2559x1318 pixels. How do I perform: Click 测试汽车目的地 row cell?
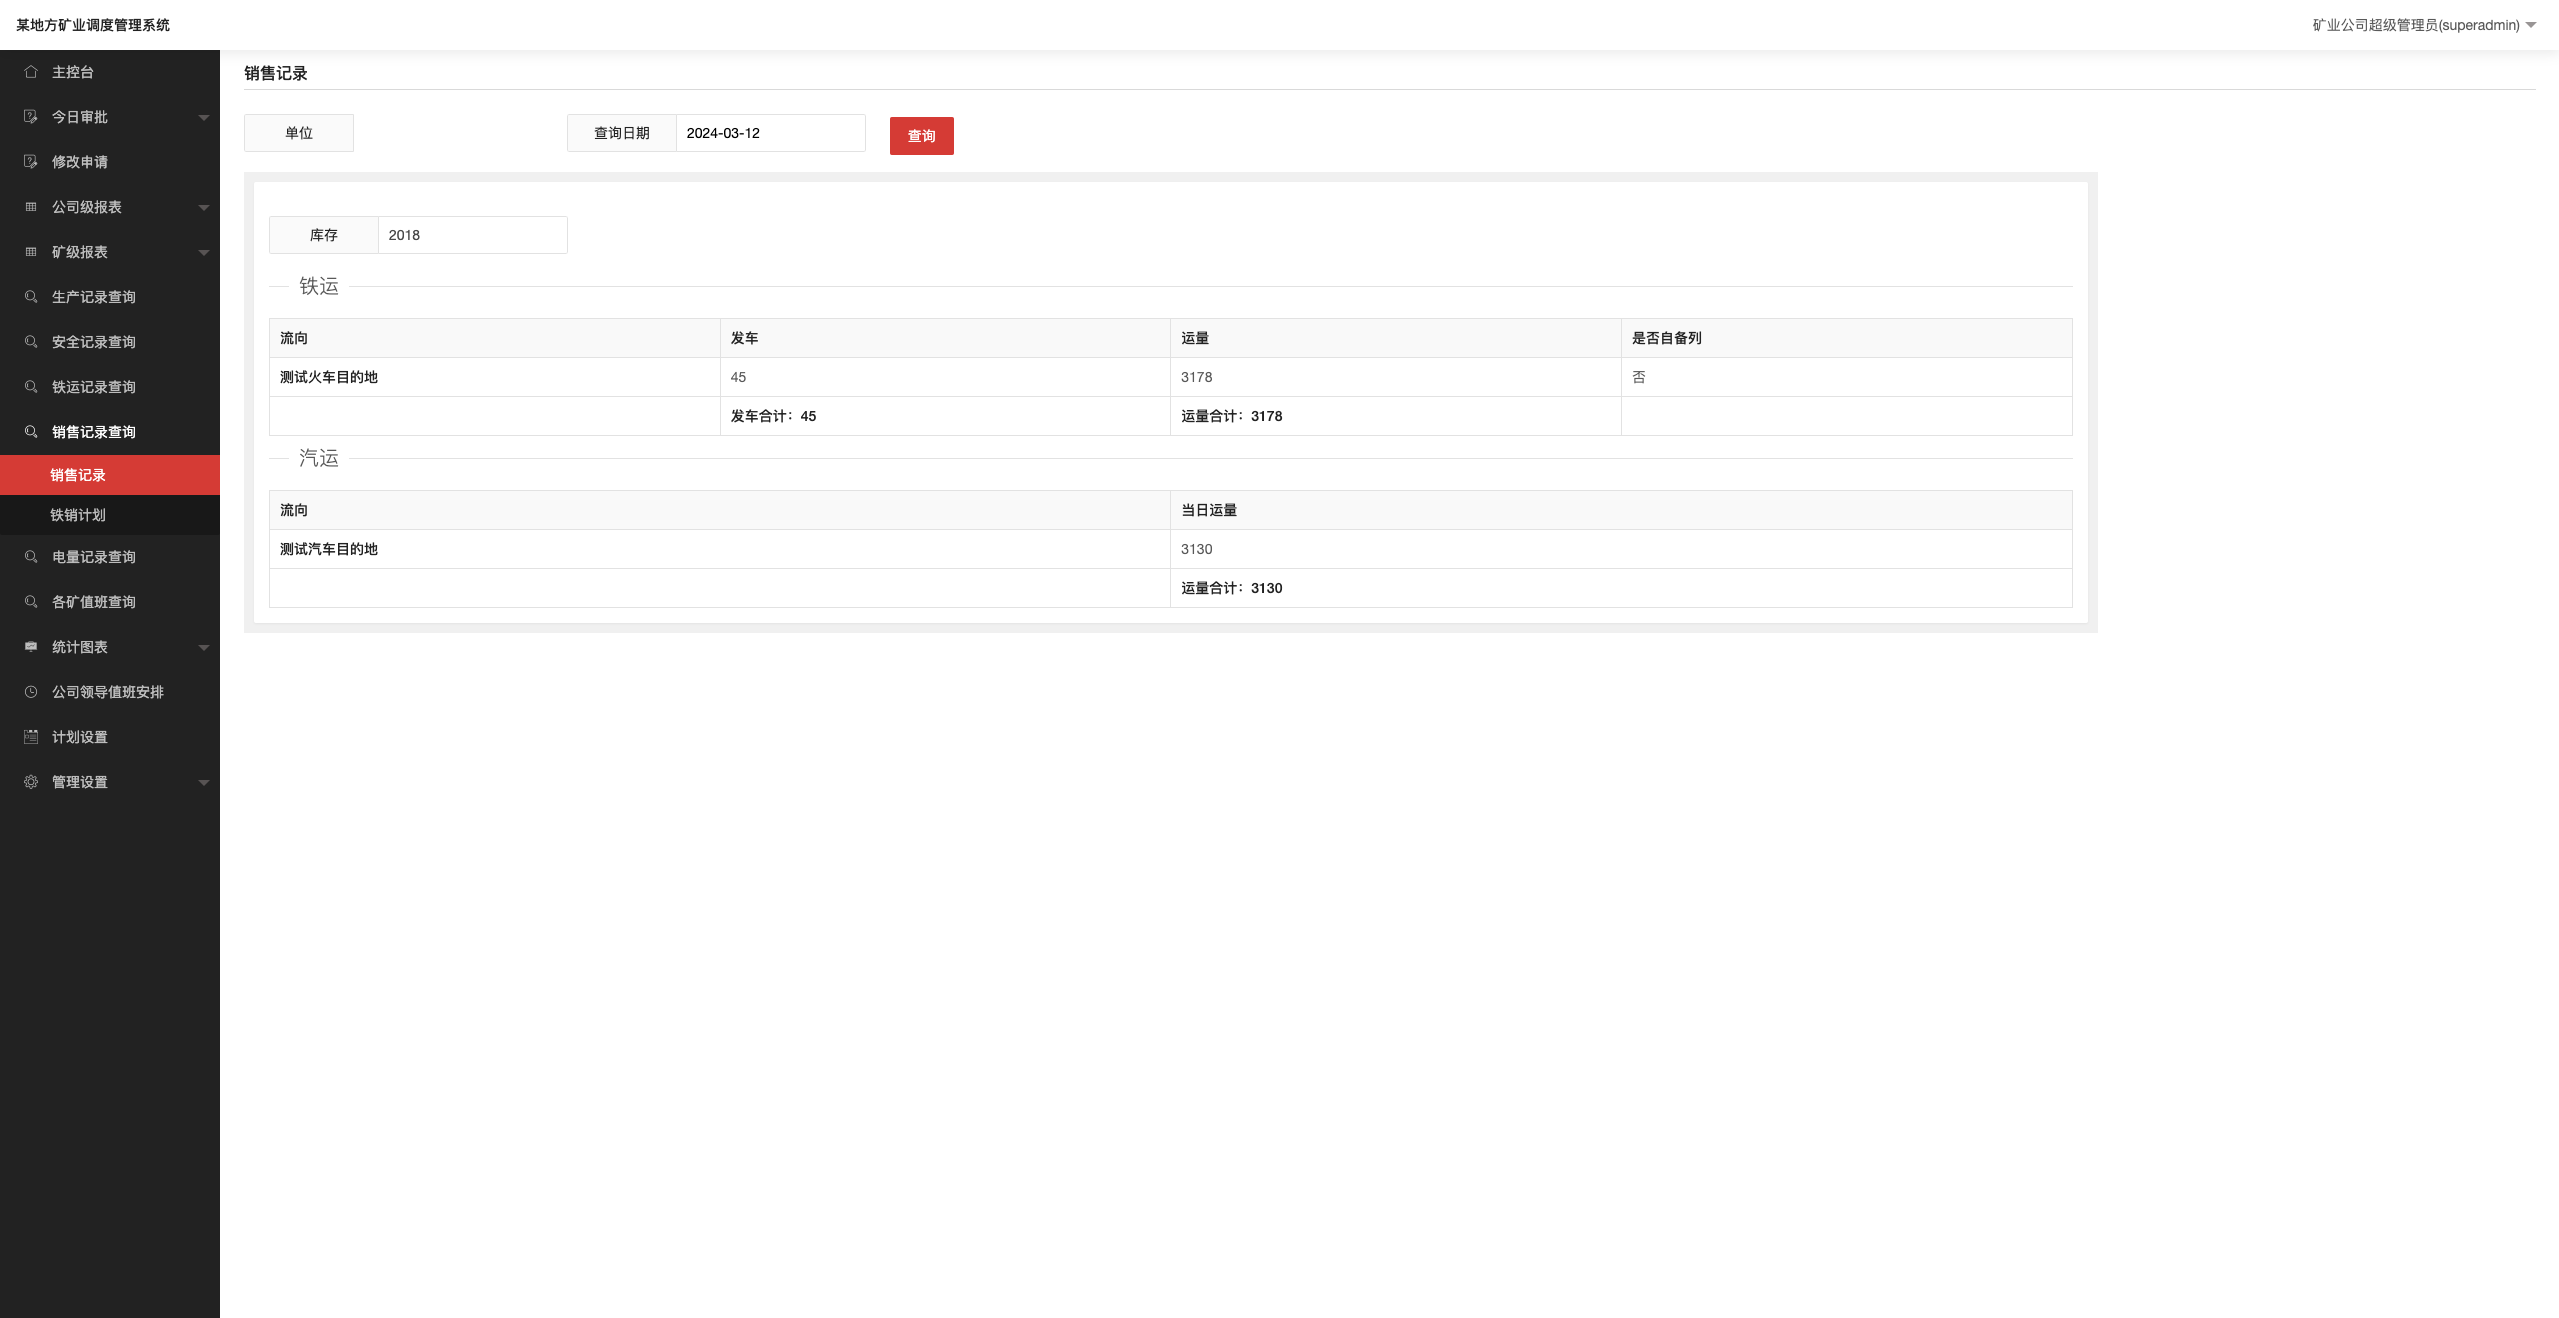719,549
